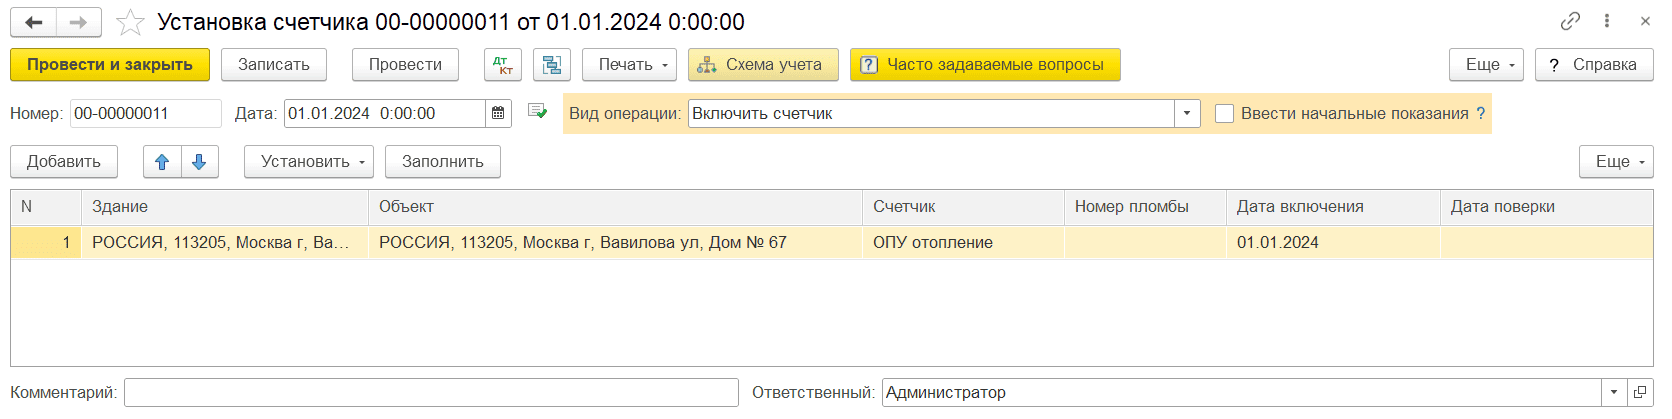1672x419 pixels.
Task: Open calendar picker for Дата field
Action: (x=498, y=114)
